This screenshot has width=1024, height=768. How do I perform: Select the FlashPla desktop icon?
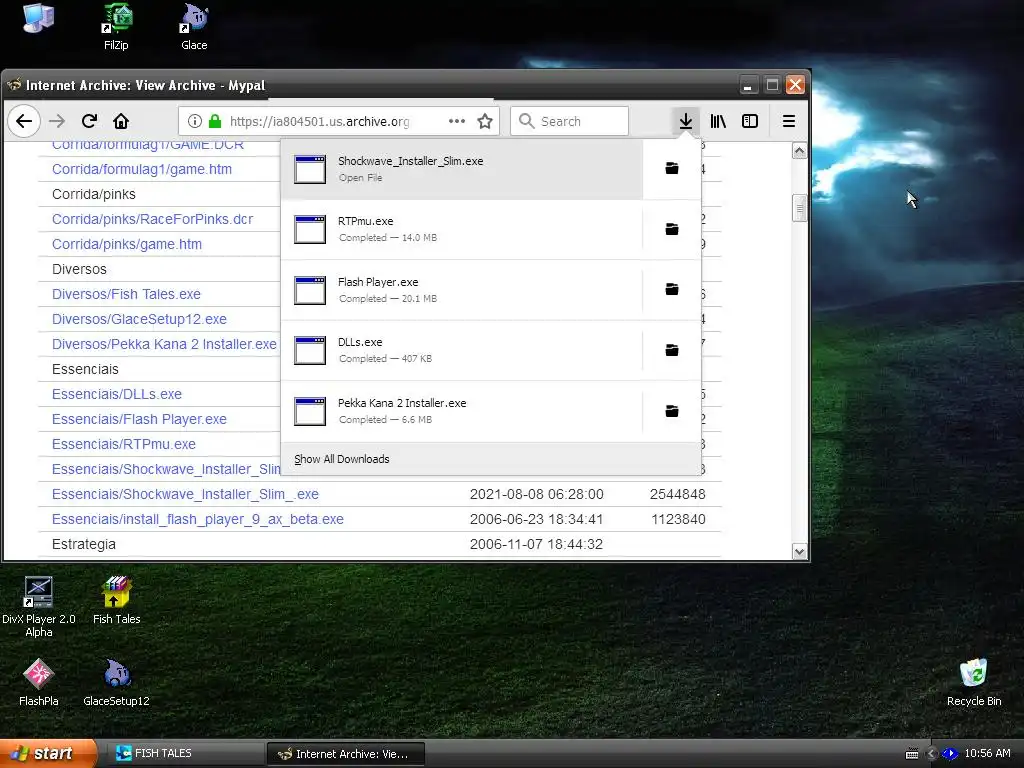(x=39, y=682)
